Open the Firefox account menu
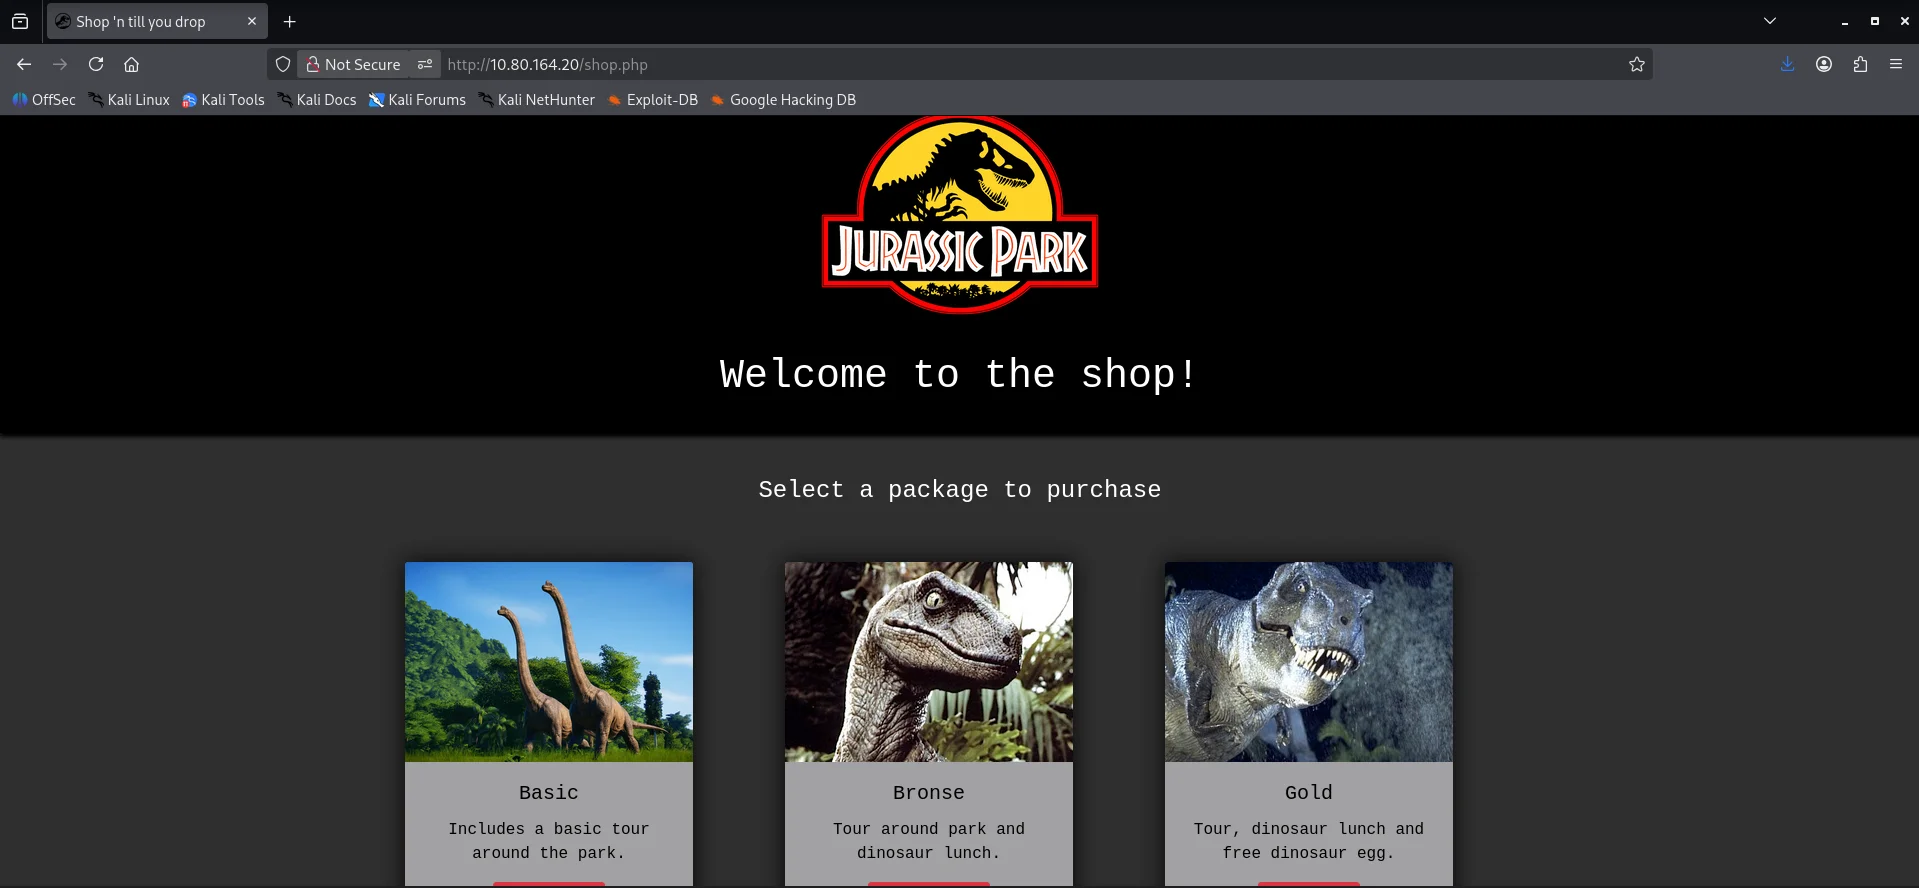Viewport: 1919px width, 888px height. tap(1824, 64)
